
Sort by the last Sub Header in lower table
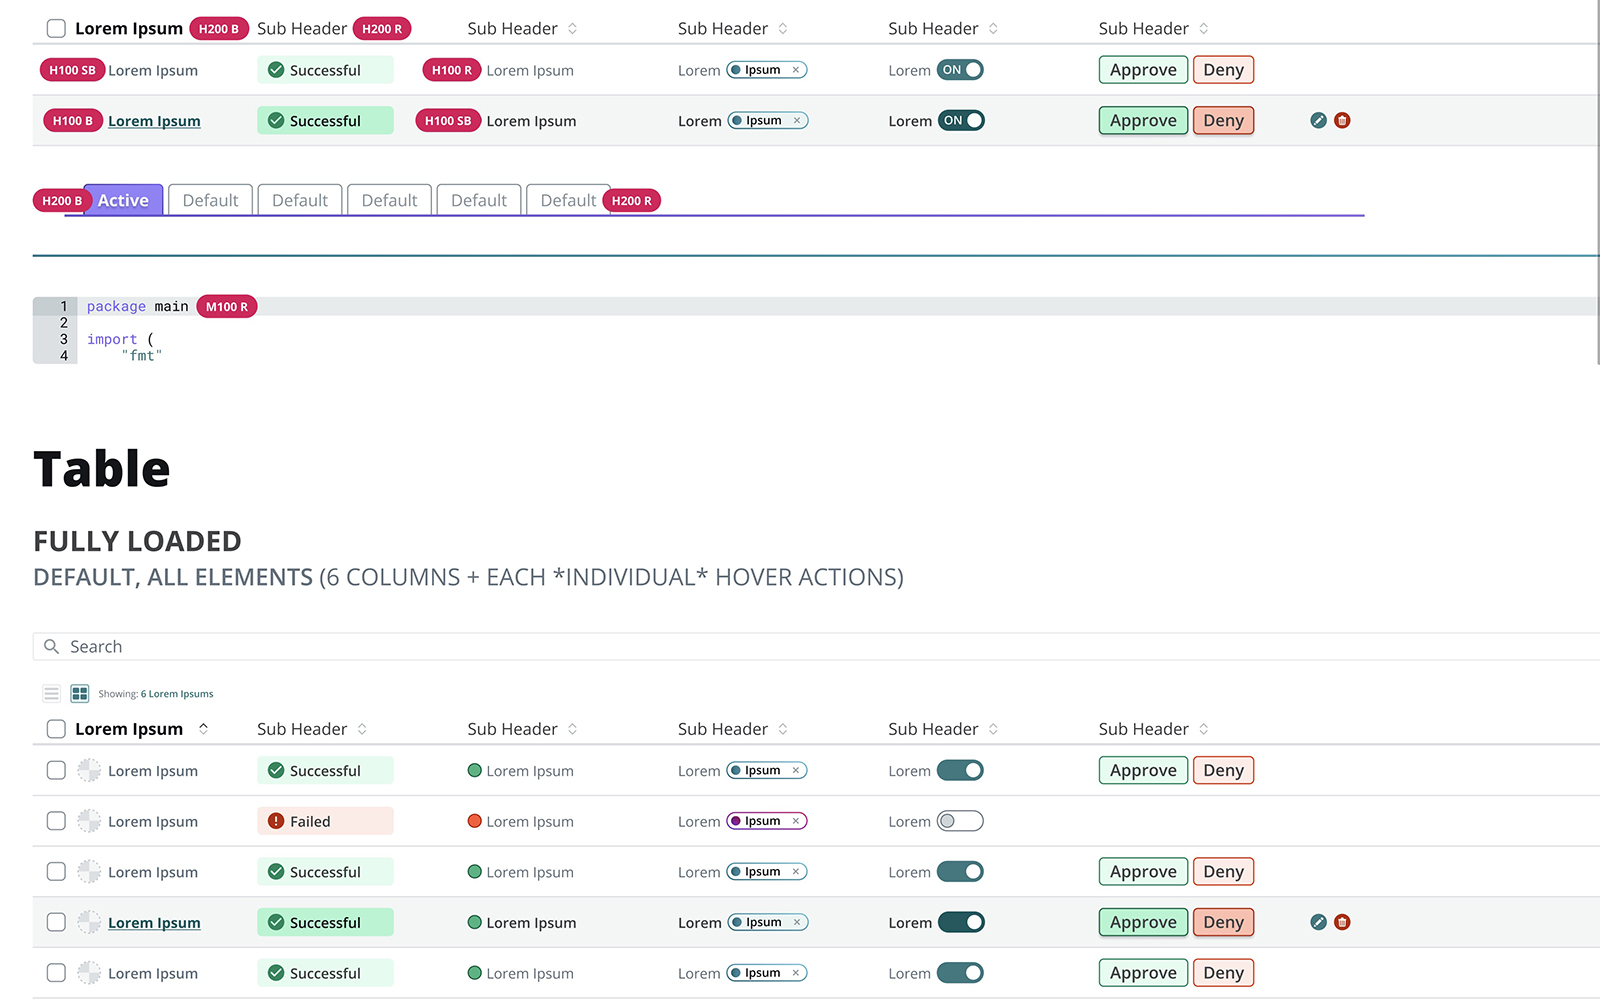(1203, 729)
